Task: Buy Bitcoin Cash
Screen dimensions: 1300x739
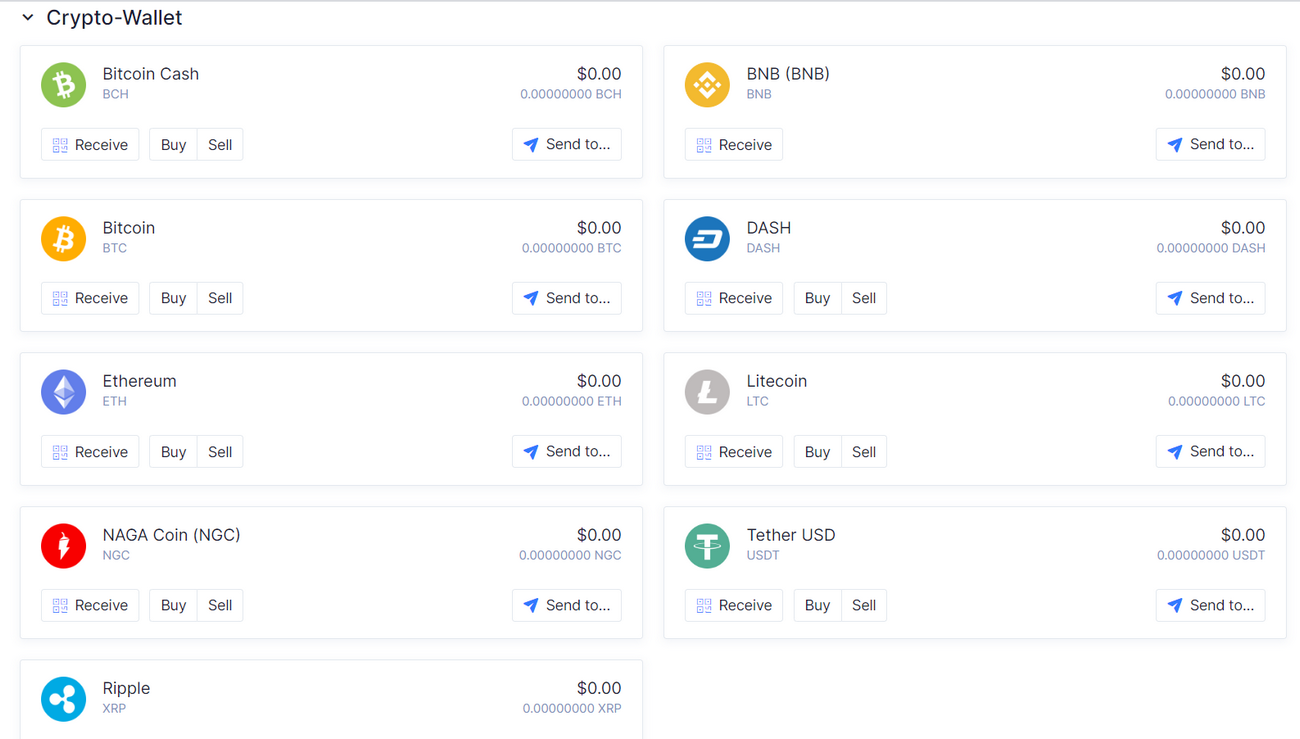Action: 173,145
